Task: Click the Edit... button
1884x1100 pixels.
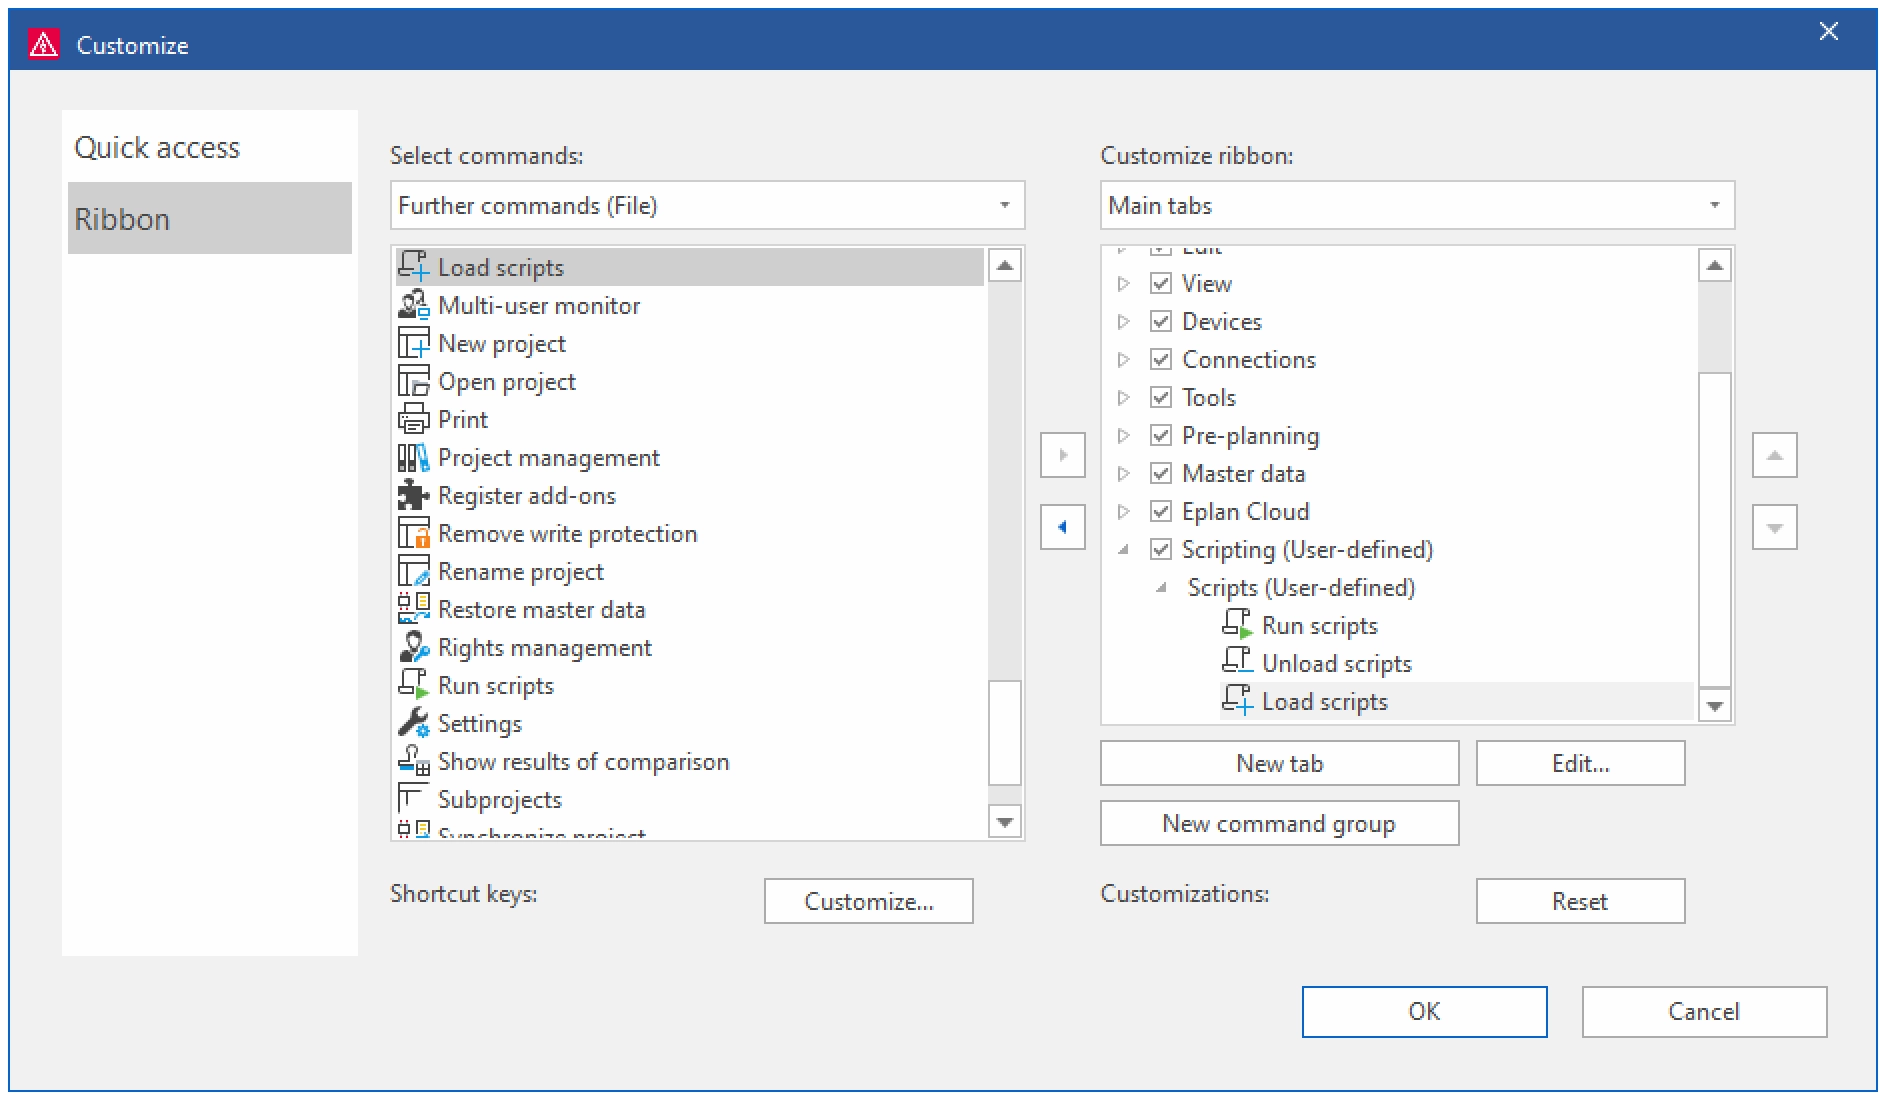Action: point(1580,763)
